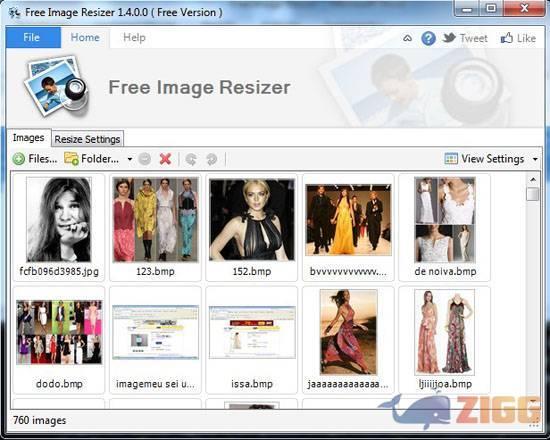Viewport: 550px width, 440px height.
Task: Click the 123.bmp file name
Action: [x=155, y=271]
